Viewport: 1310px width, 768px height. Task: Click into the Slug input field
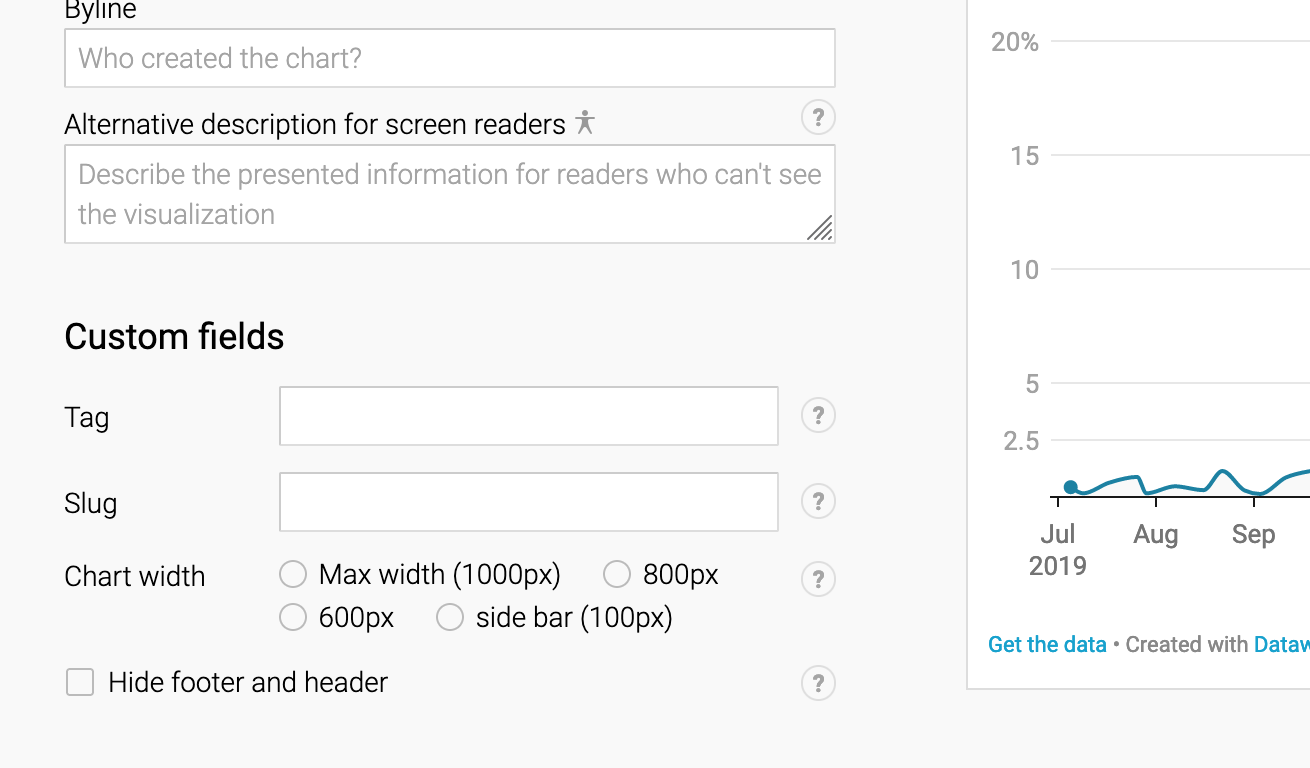tap(529, 502)
